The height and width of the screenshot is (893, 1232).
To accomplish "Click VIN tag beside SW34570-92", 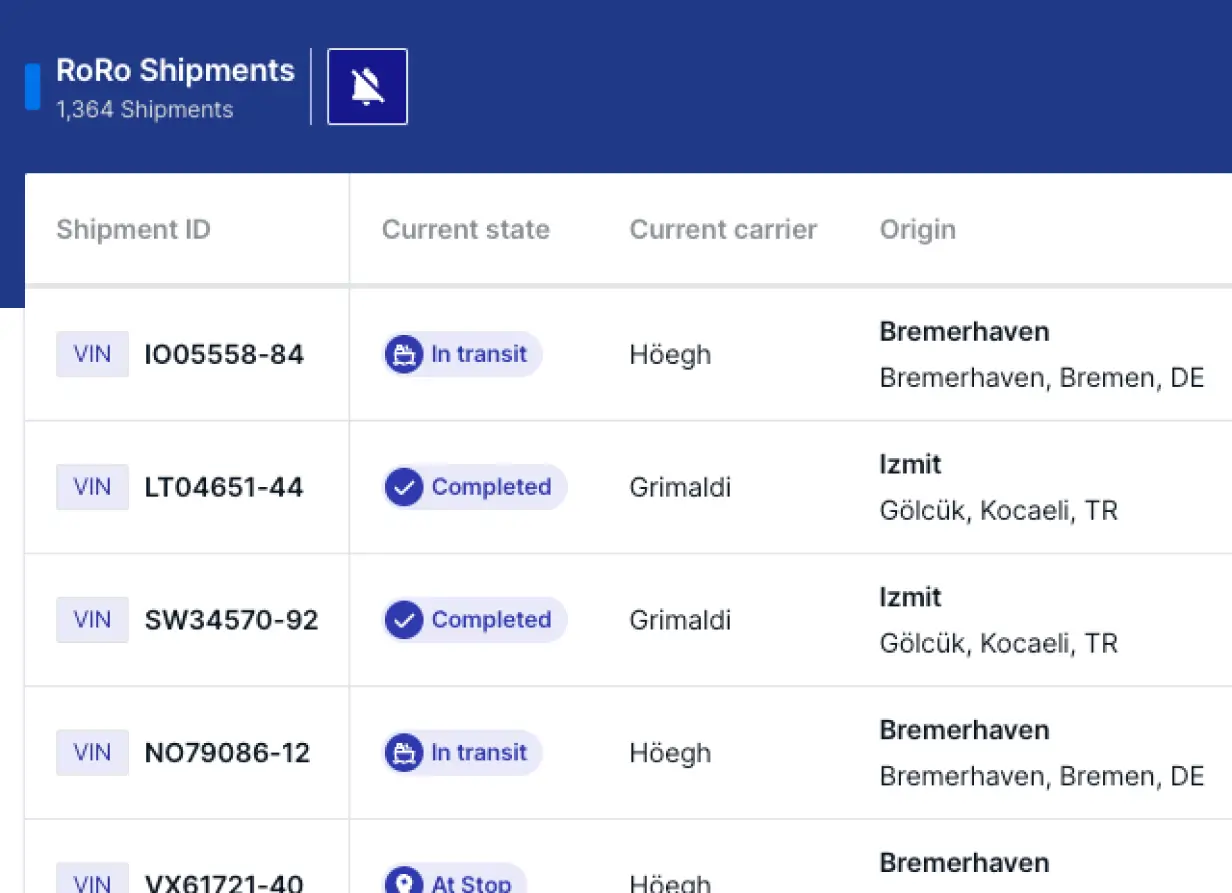I will click(92, 620).
